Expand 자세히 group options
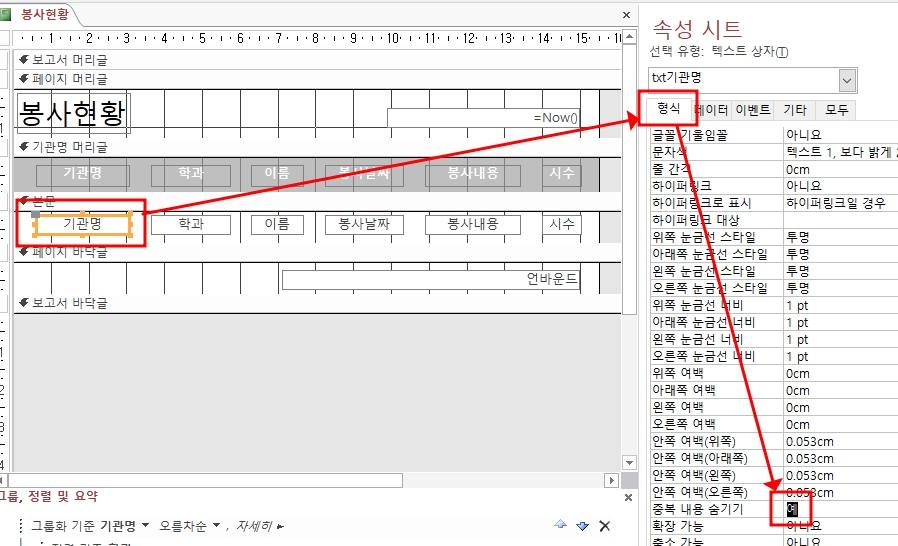 (260, 526)
